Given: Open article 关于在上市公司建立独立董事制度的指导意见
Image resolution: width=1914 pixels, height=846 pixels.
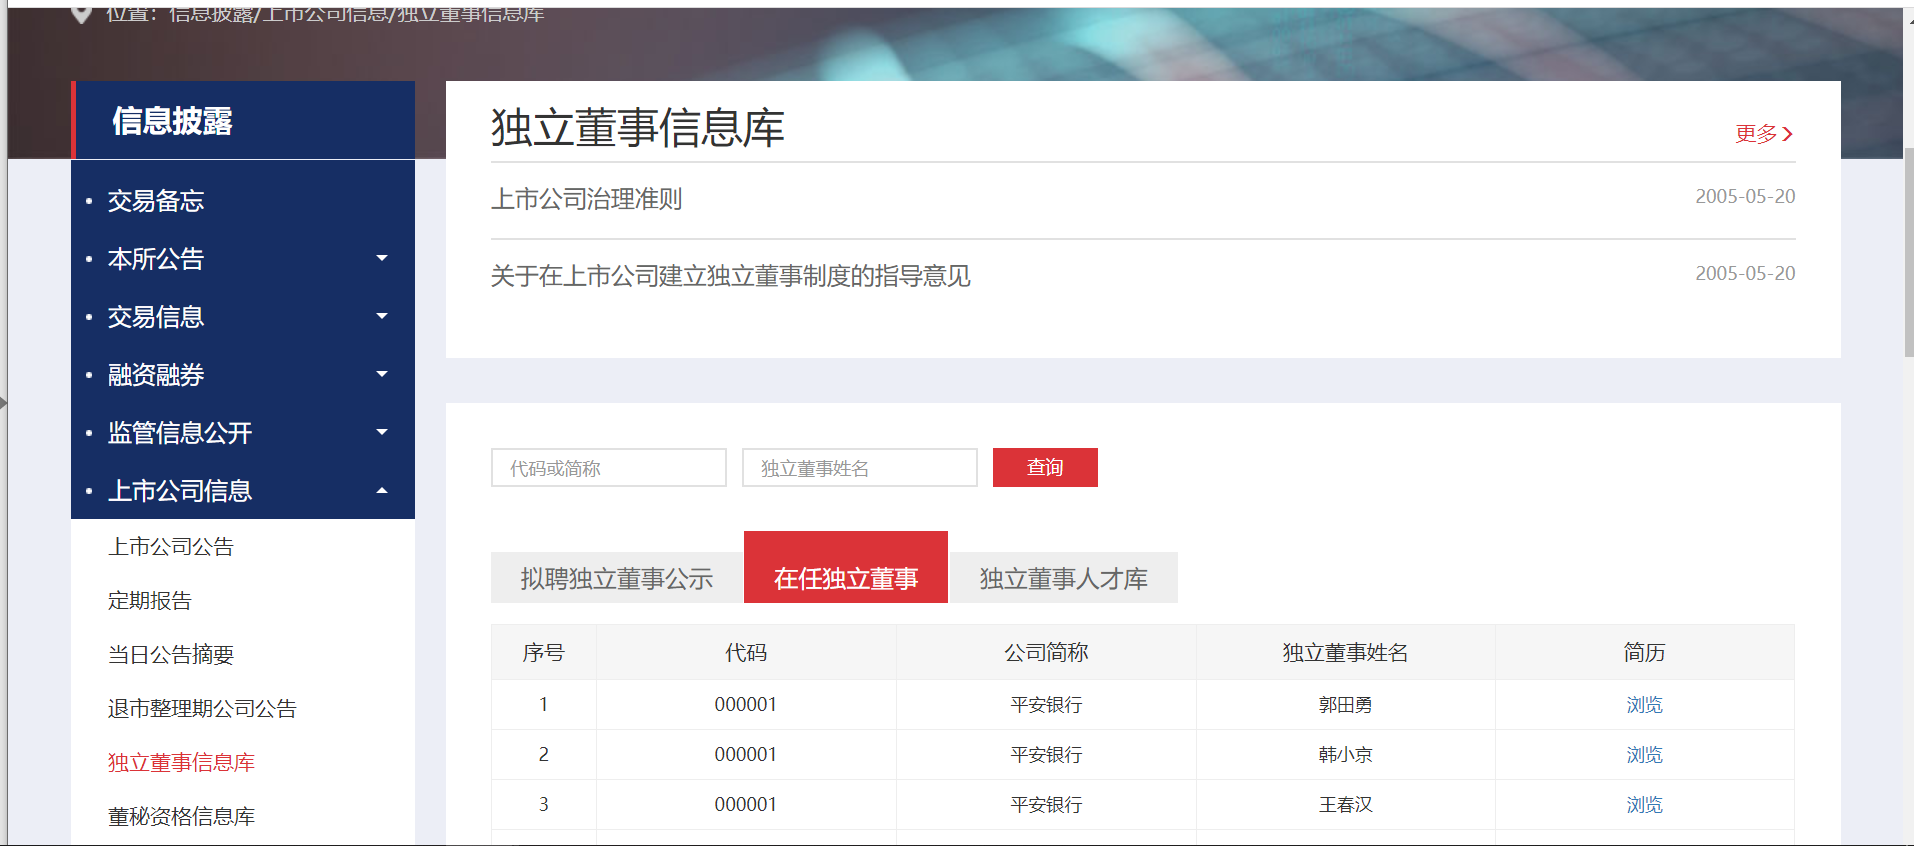Looking at the screenshot, I should [730, 276].
